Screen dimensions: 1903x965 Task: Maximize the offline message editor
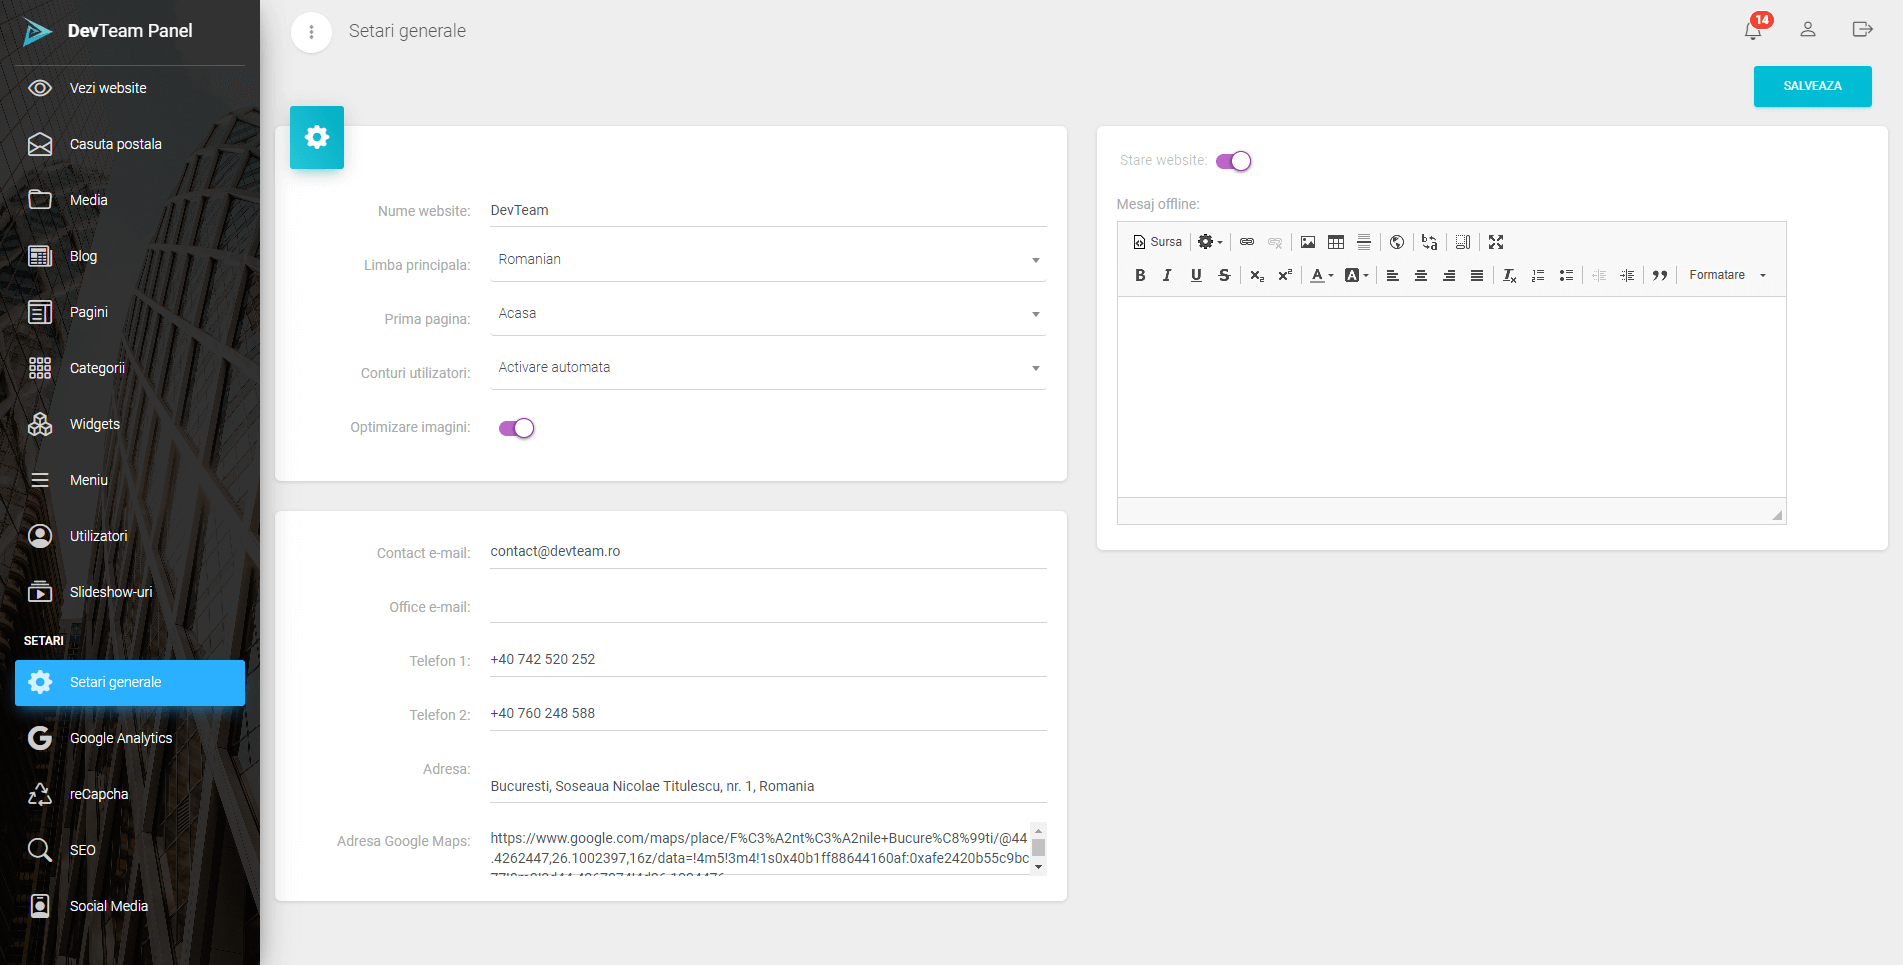pos(1495,242)
